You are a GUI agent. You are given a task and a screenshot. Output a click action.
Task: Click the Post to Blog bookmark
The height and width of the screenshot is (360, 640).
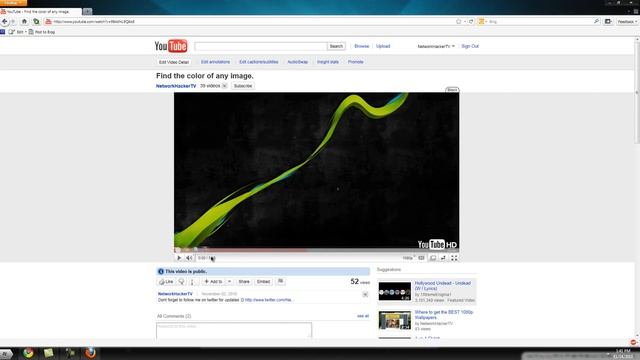(42, 32)
